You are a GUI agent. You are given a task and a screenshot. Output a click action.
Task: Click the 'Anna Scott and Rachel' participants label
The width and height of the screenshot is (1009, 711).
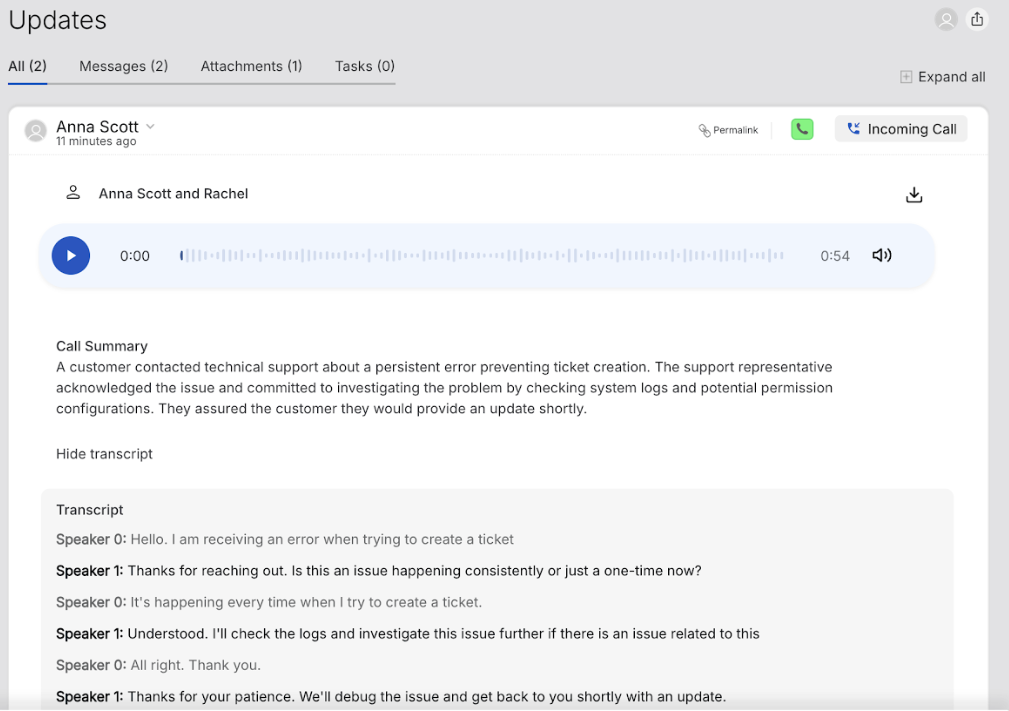[x=173, y=194]
